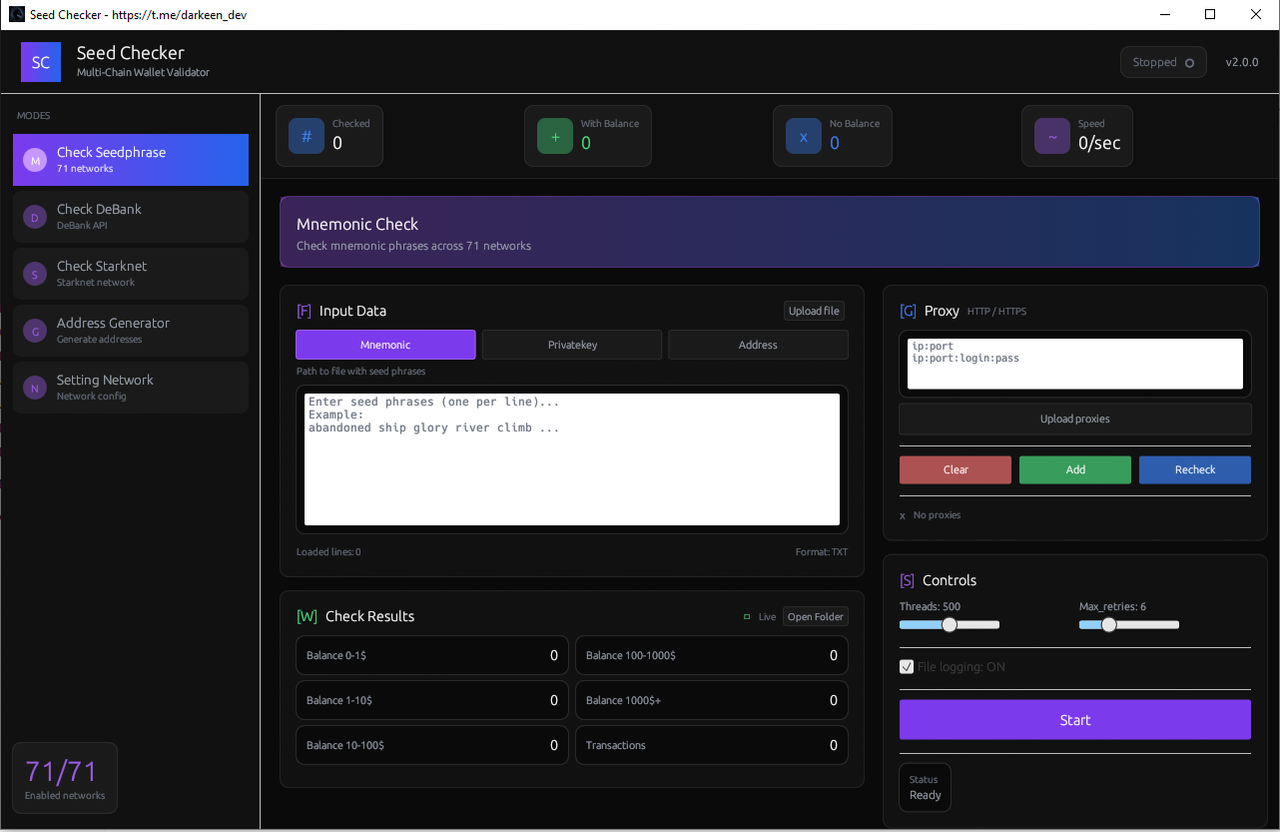1280x832 pixels.
Task: Open Folder for check results
Action: [815, 616]
